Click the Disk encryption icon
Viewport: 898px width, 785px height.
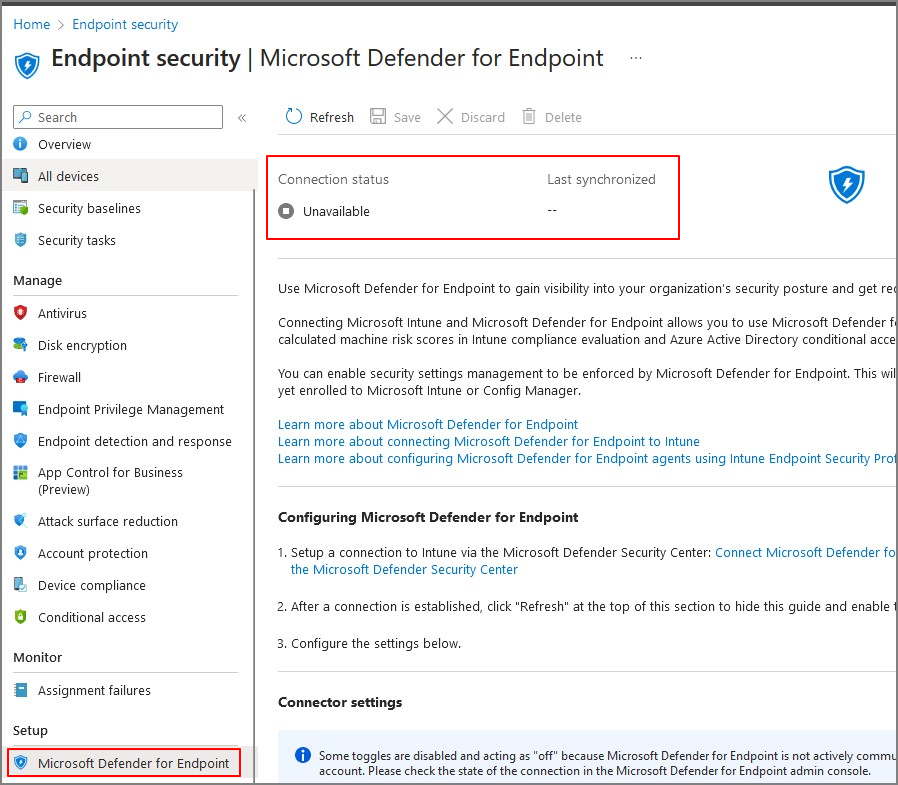click(20, 345)
